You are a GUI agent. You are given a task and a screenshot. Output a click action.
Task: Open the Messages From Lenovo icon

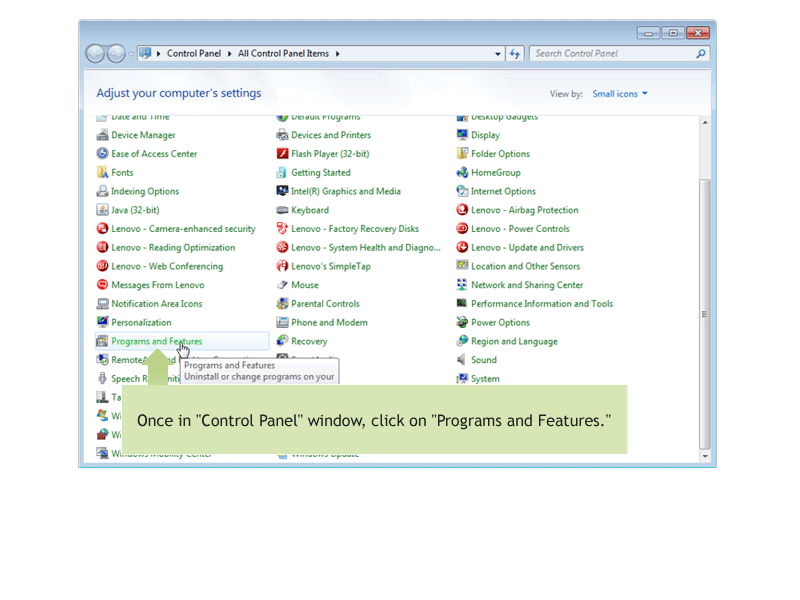[x=103, y=285]
